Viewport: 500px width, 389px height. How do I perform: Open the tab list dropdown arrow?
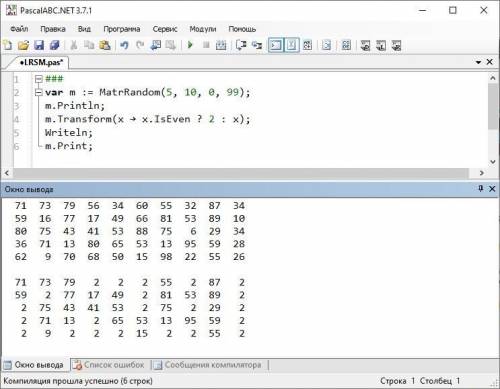tap(478, 62)
